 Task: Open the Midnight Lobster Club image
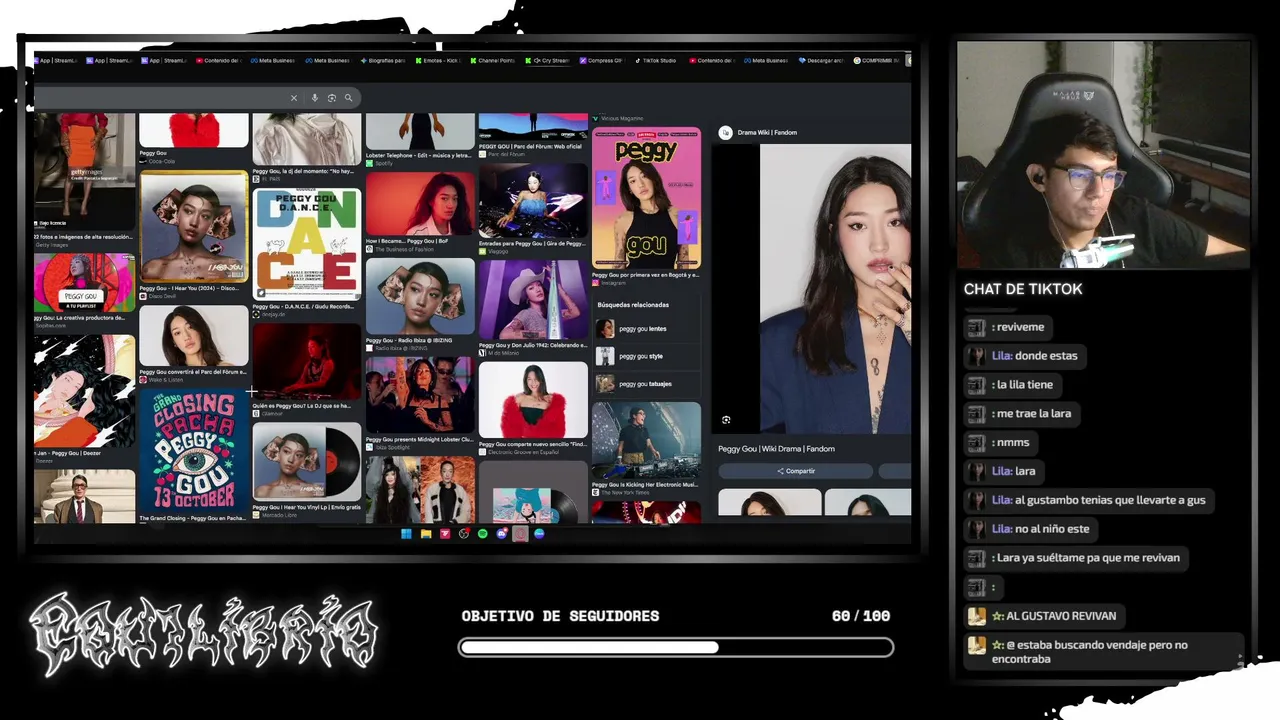click(x=420, y=393)
